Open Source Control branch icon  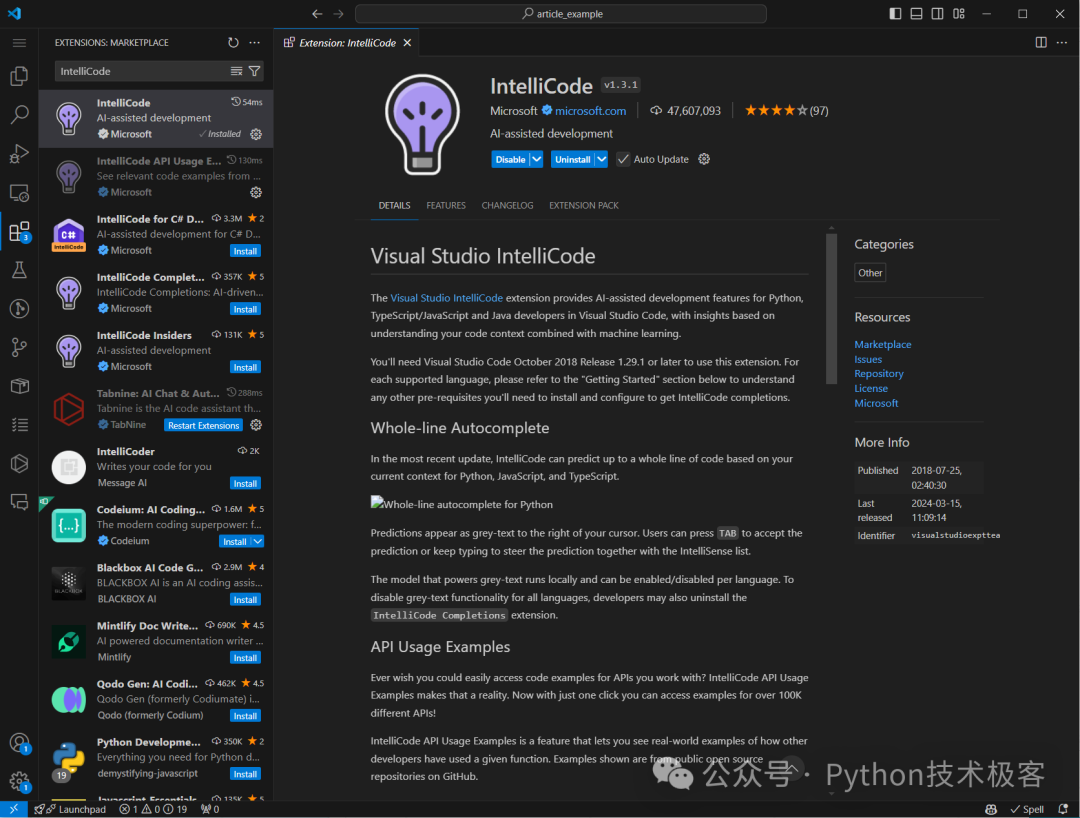coord(19,348)
